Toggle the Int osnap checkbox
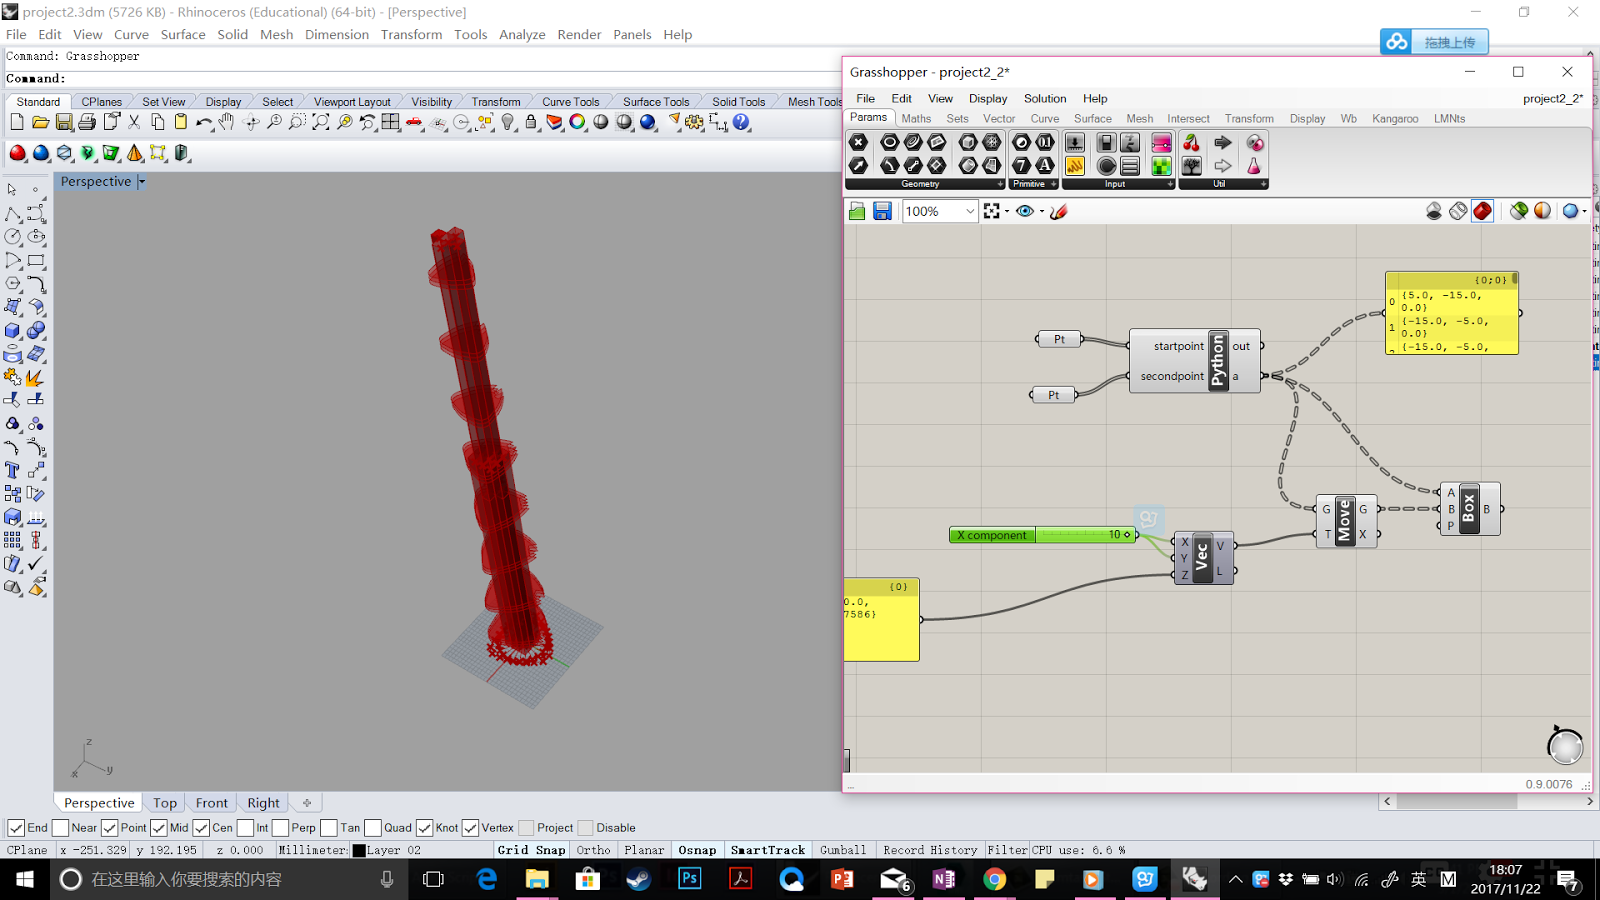1600x900 pixels. click(245, 828)
